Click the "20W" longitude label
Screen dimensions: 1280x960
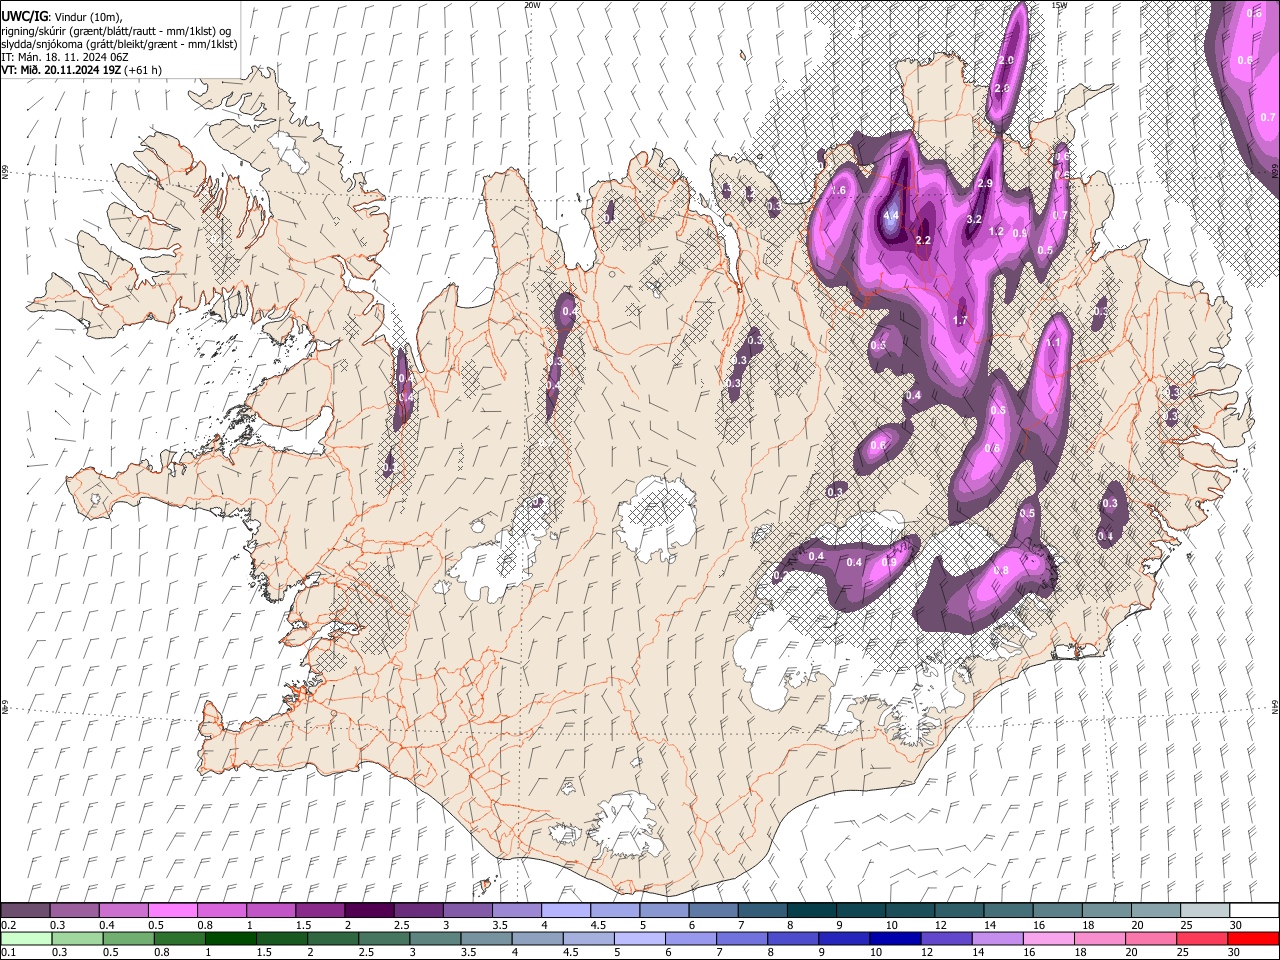point(532,5)
